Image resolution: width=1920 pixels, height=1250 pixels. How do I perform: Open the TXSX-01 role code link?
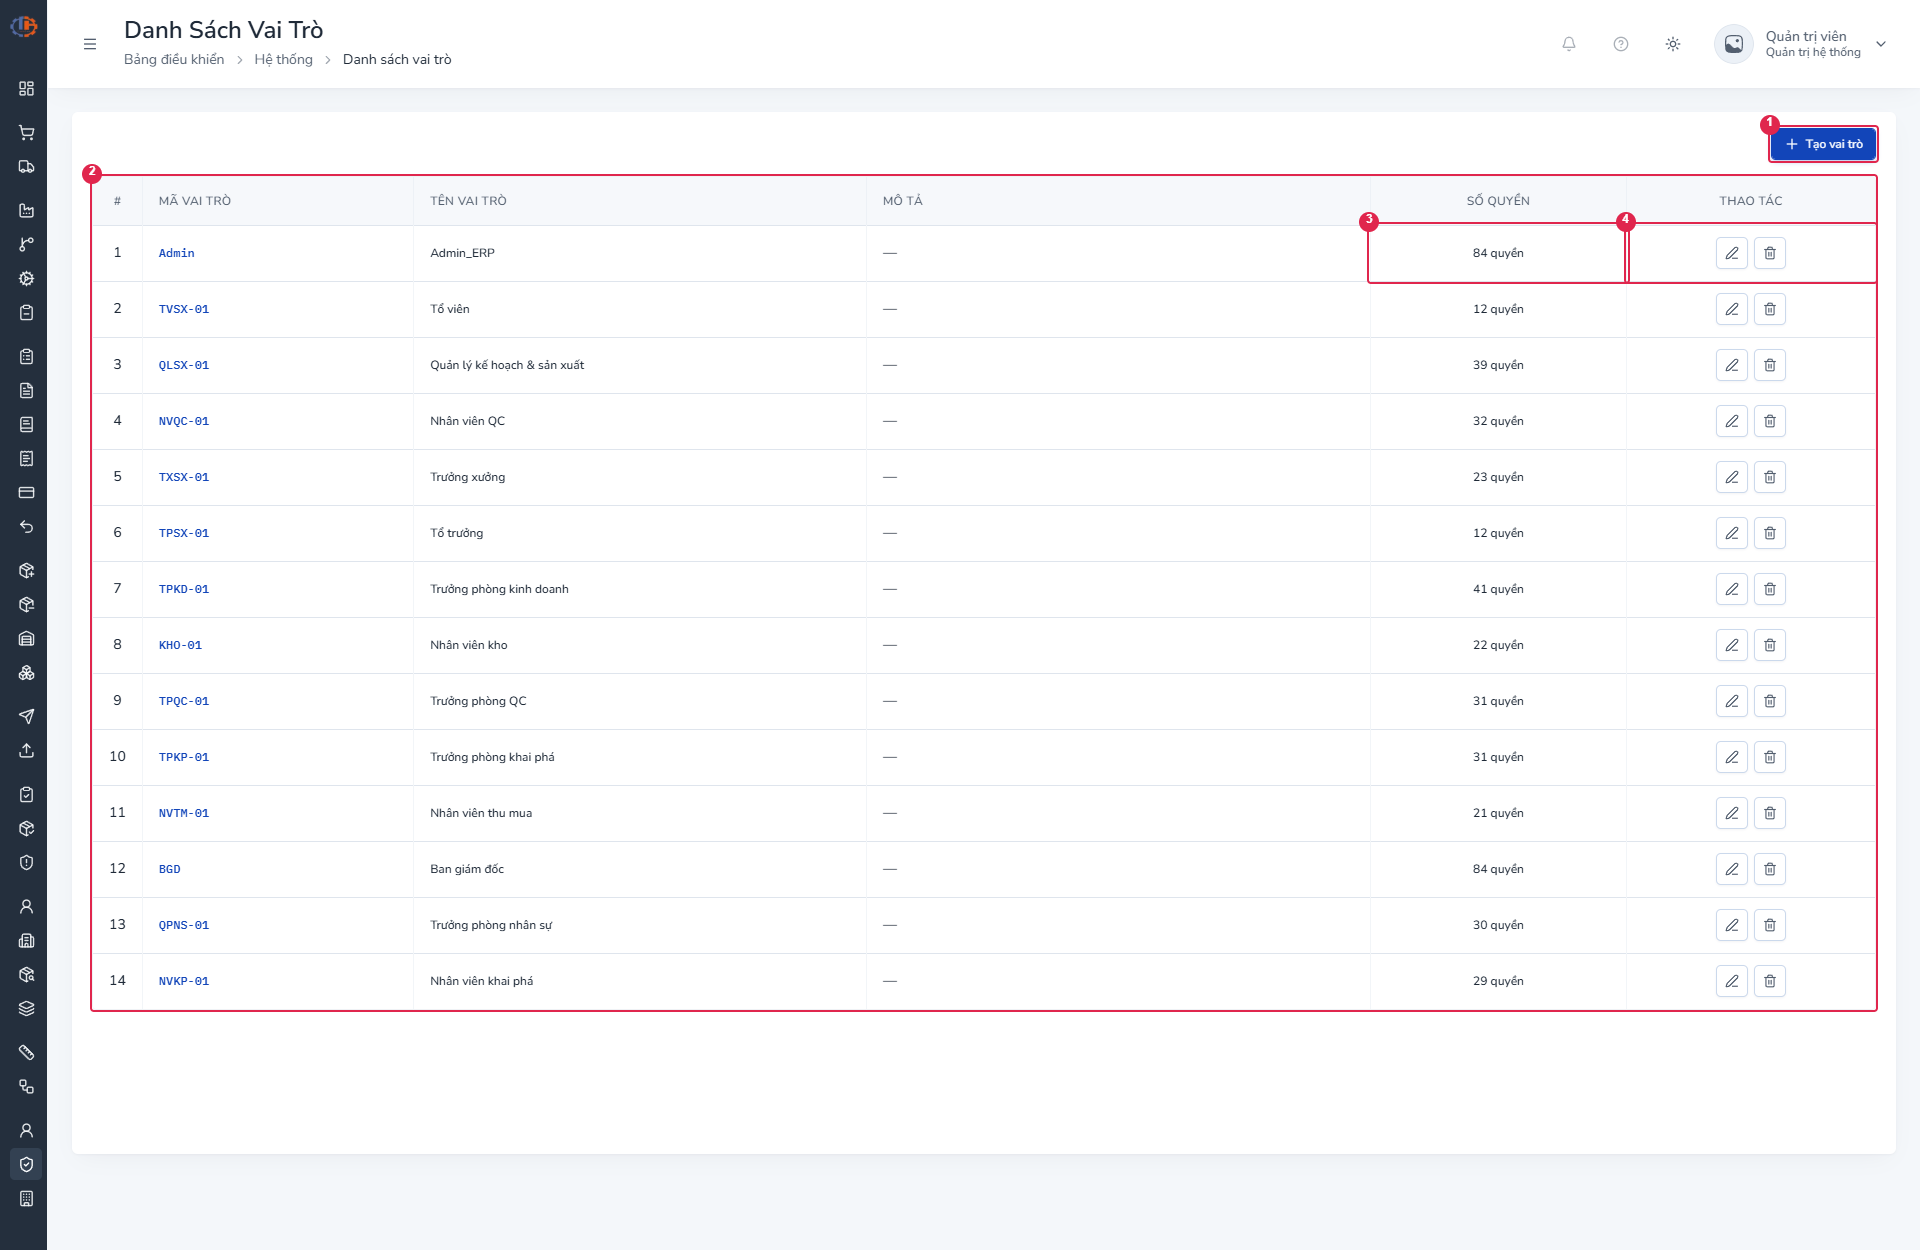[184, 477]
